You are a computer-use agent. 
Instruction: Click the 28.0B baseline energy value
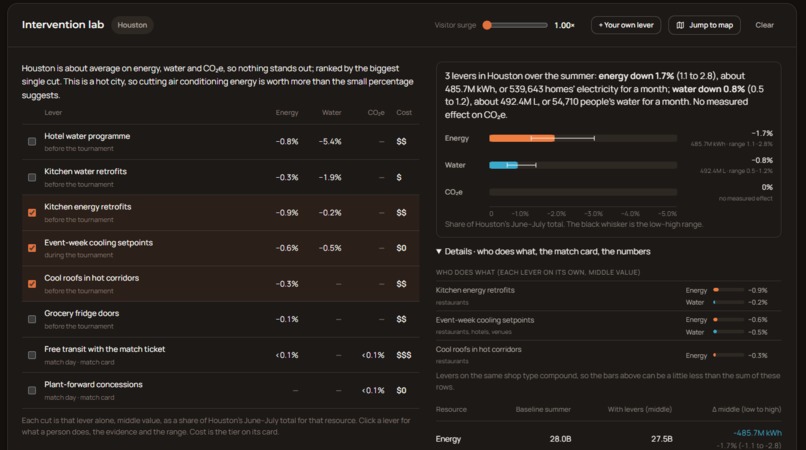[560, 439]
